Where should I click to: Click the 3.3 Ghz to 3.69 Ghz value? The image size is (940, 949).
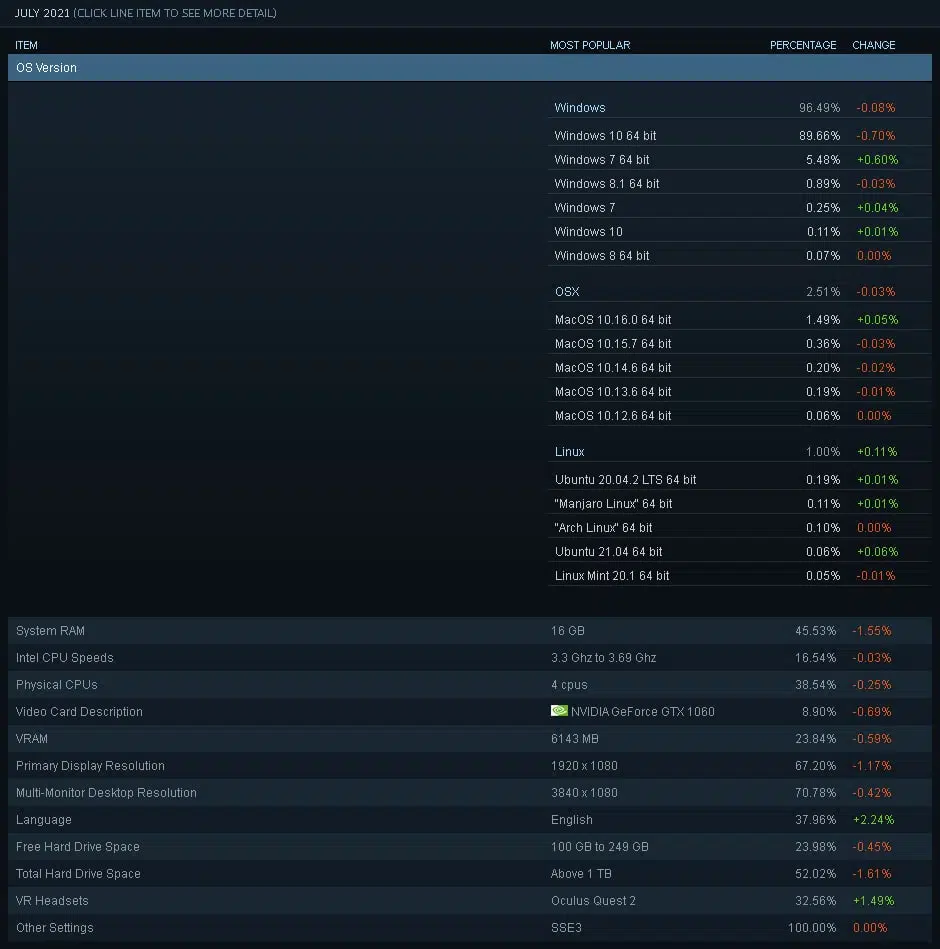click(603, 658)
